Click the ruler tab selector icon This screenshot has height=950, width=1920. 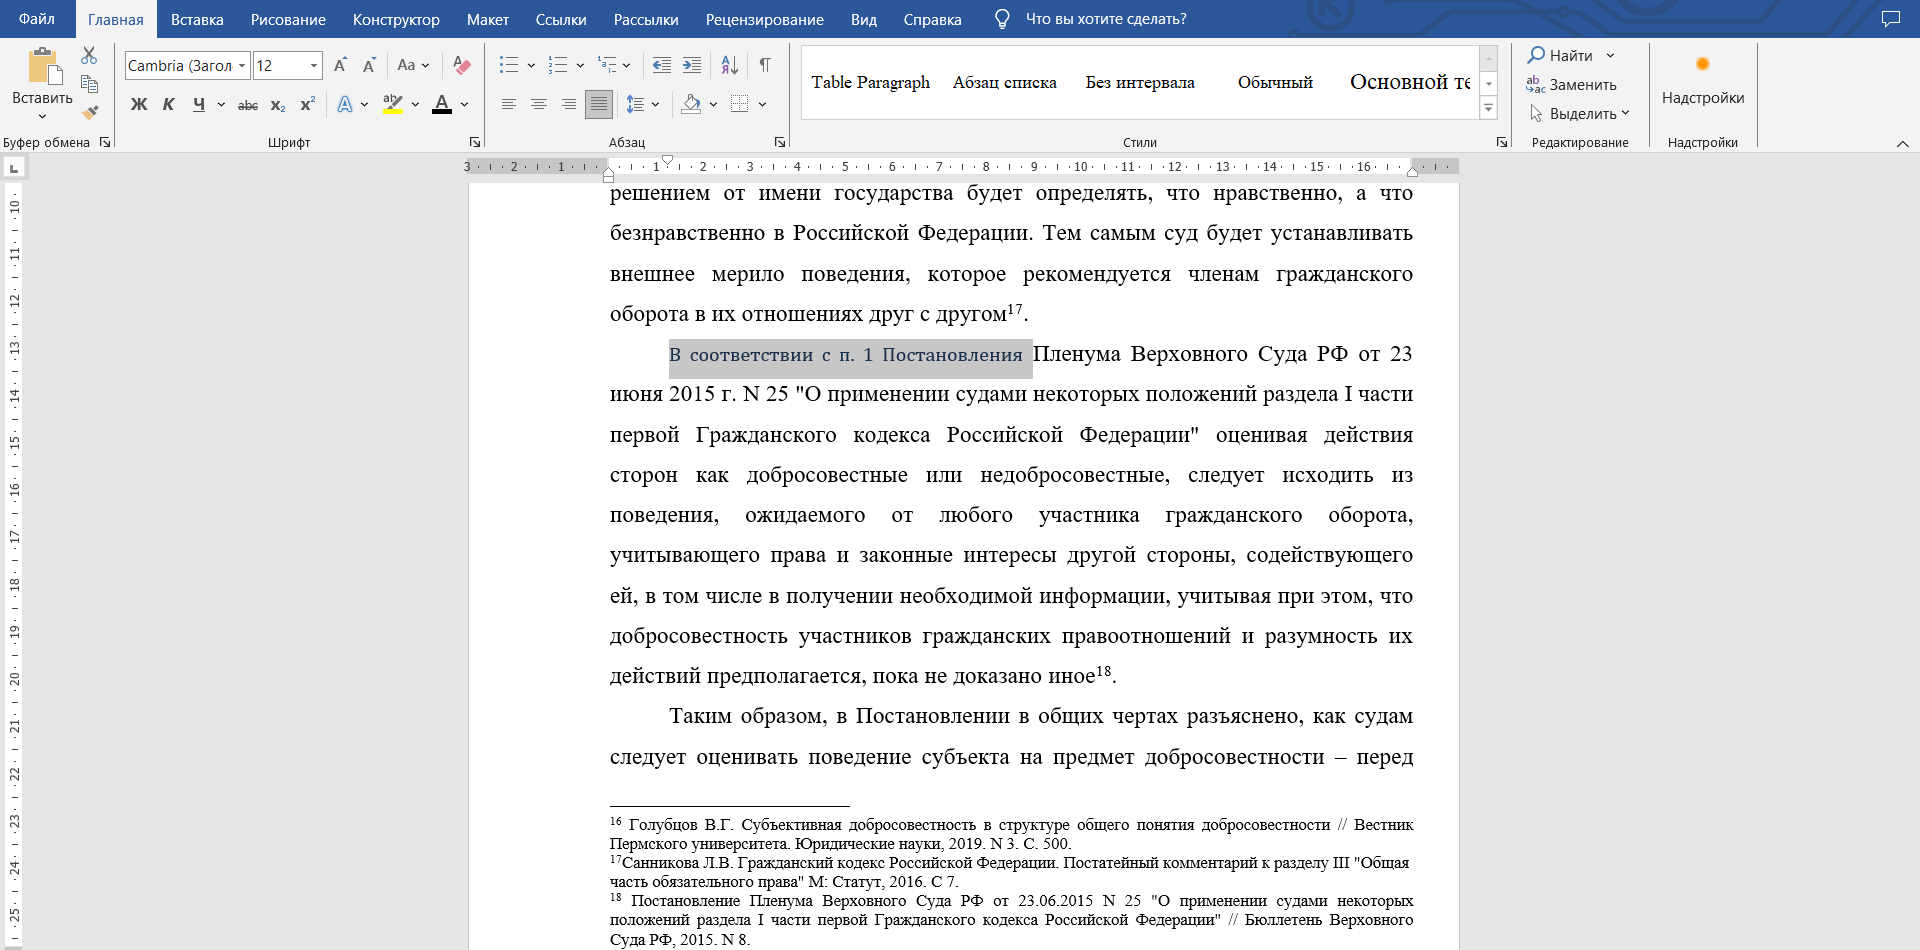click(14, 168)
